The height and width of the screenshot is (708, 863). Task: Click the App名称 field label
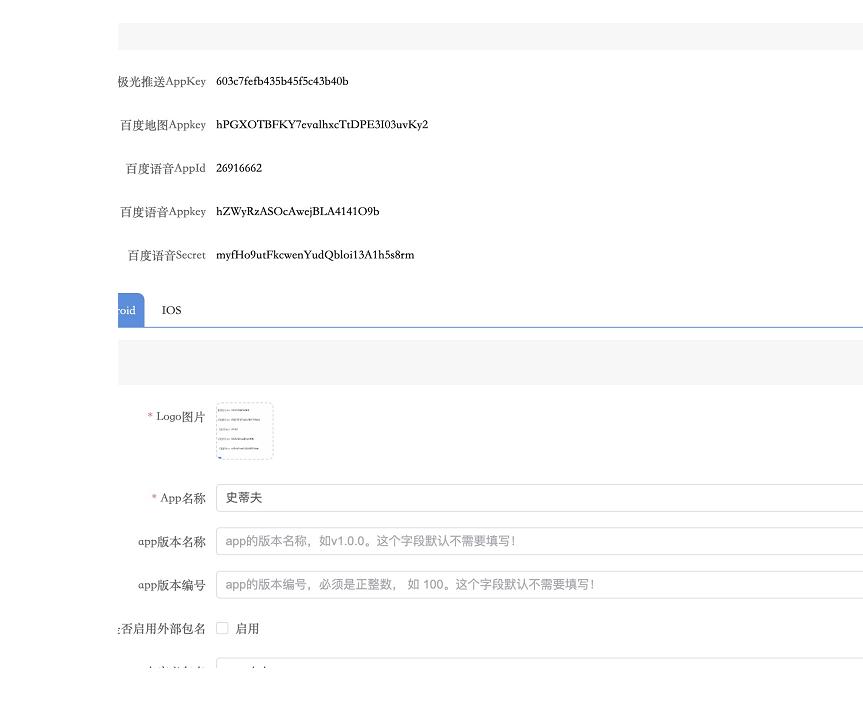[x=183, y=498]
